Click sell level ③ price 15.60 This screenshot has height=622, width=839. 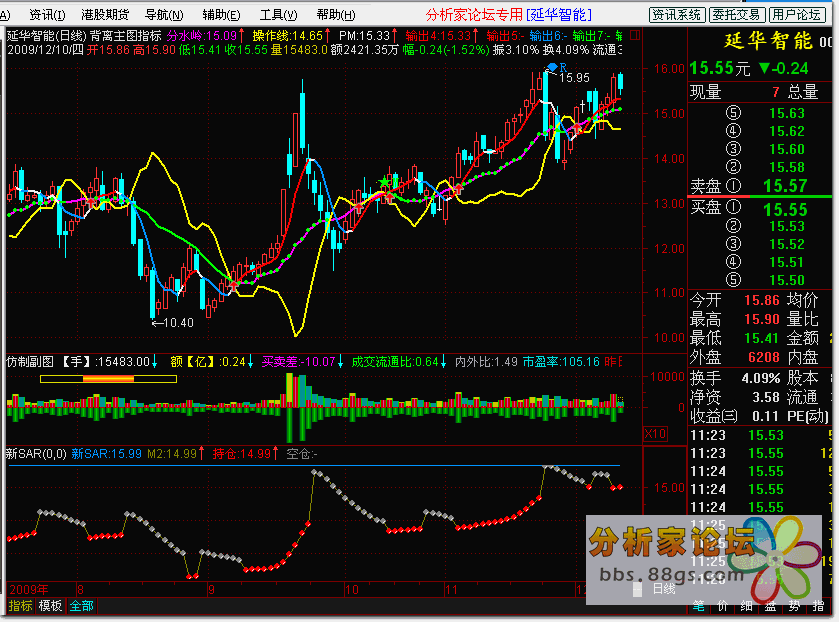click(787, 149)
